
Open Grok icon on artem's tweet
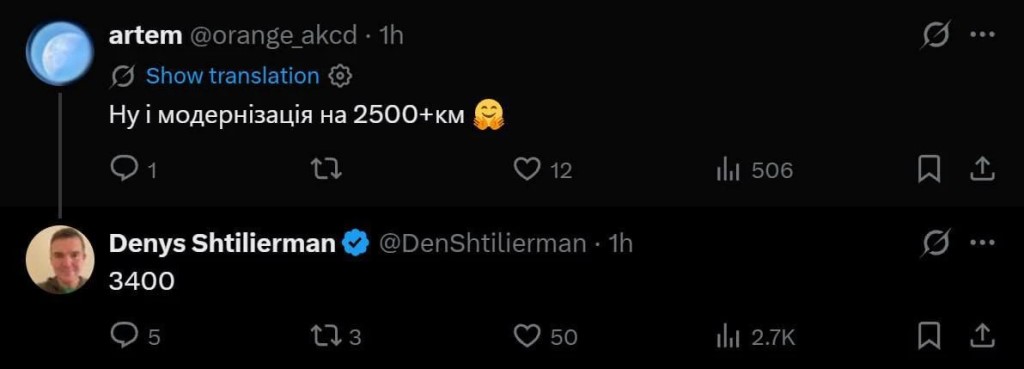click(935, 35)
